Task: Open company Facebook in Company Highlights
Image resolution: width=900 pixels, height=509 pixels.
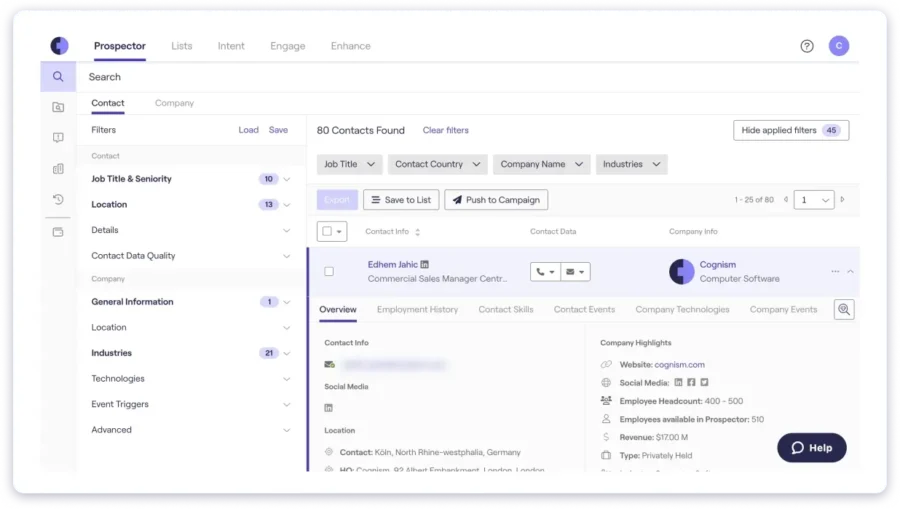Action: 691,382
